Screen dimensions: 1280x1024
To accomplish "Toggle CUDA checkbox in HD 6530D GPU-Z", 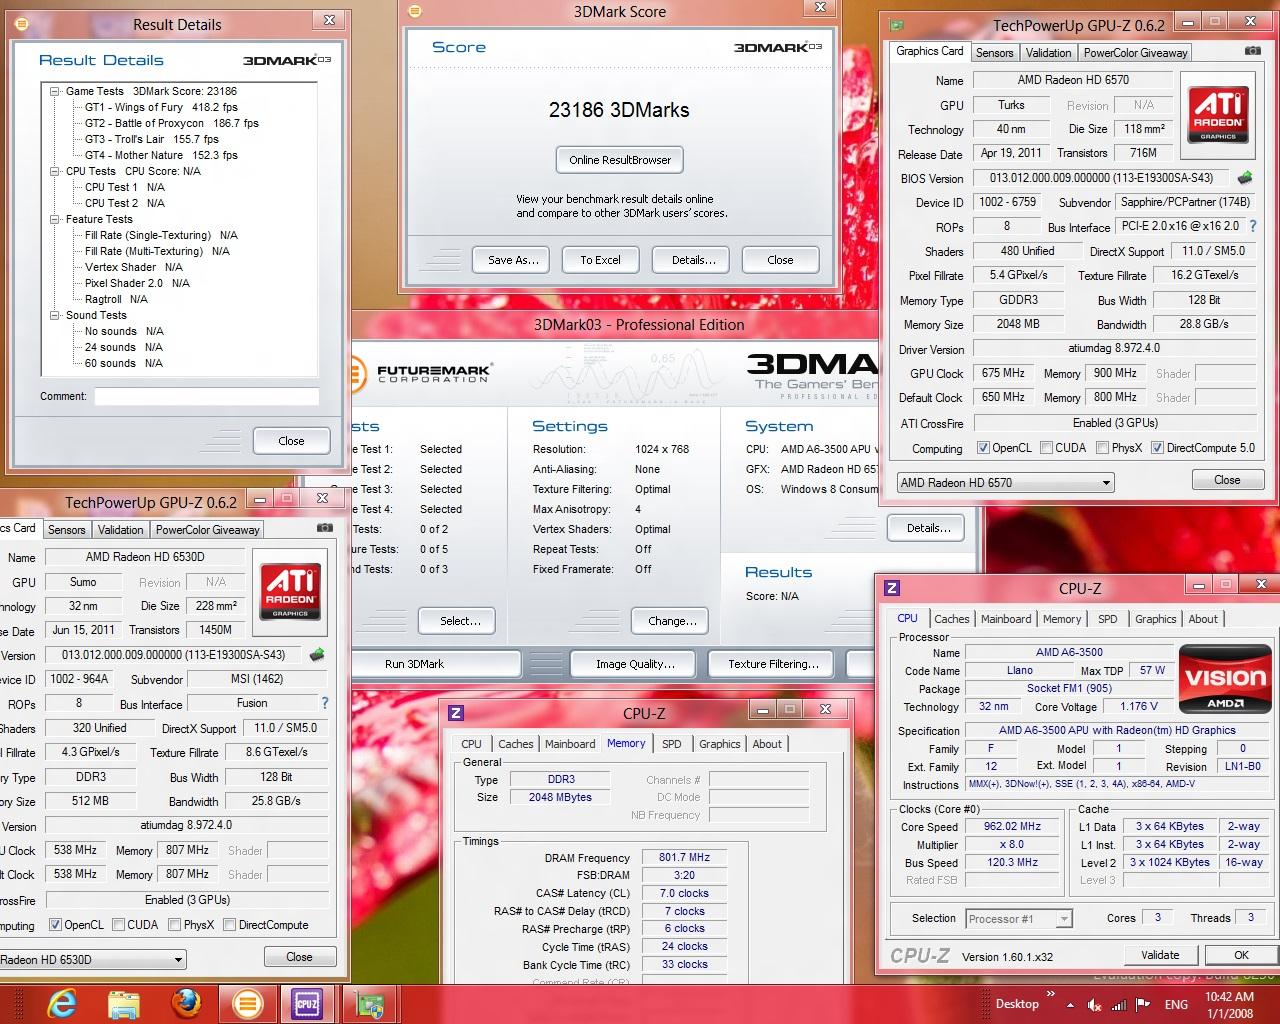I will coord(119,925).
